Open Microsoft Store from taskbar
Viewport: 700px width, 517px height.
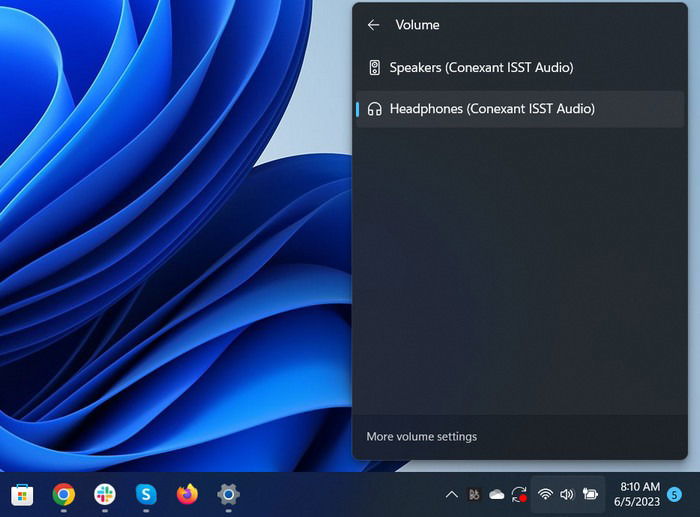22,495
